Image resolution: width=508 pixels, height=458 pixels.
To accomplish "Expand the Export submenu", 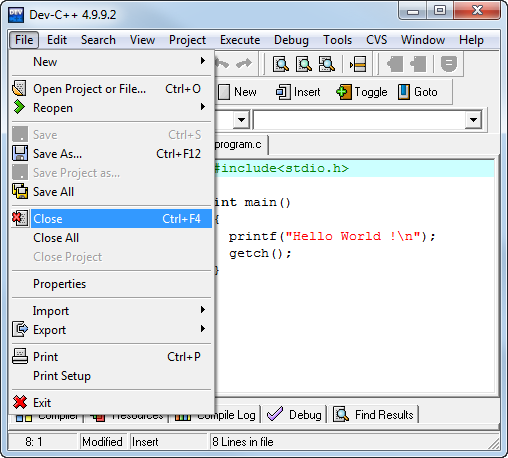I will coord(112,330).
